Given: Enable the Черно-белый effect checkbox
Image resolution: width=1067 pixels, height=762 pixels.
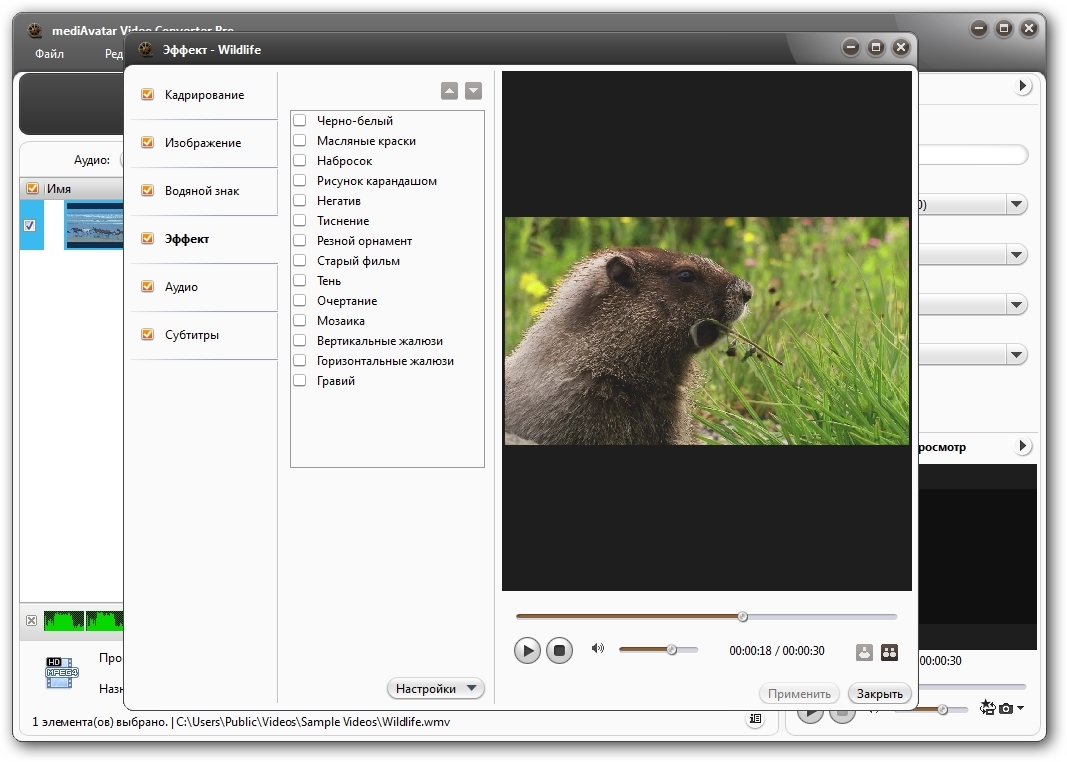Looking at the screenshot, I should [299, 121].
